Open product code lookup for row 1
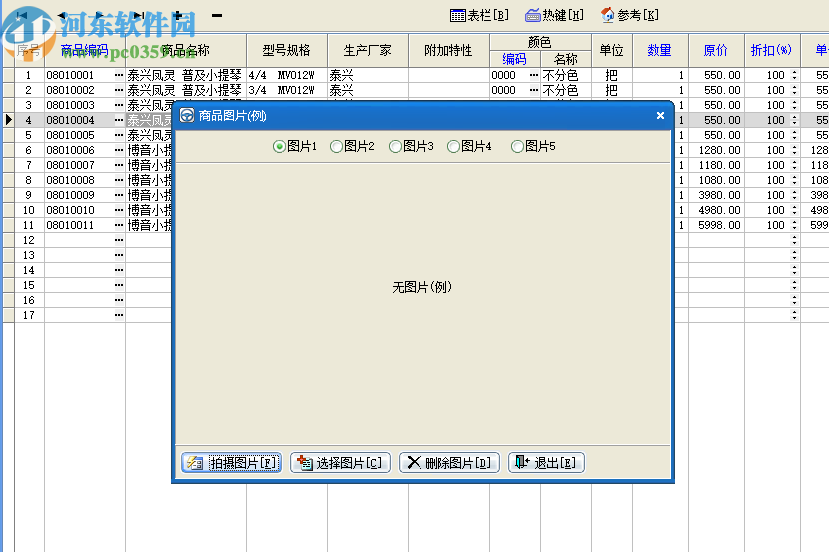Image resolution: width=829 pixels, height=552 pixels. coord(119,75)
